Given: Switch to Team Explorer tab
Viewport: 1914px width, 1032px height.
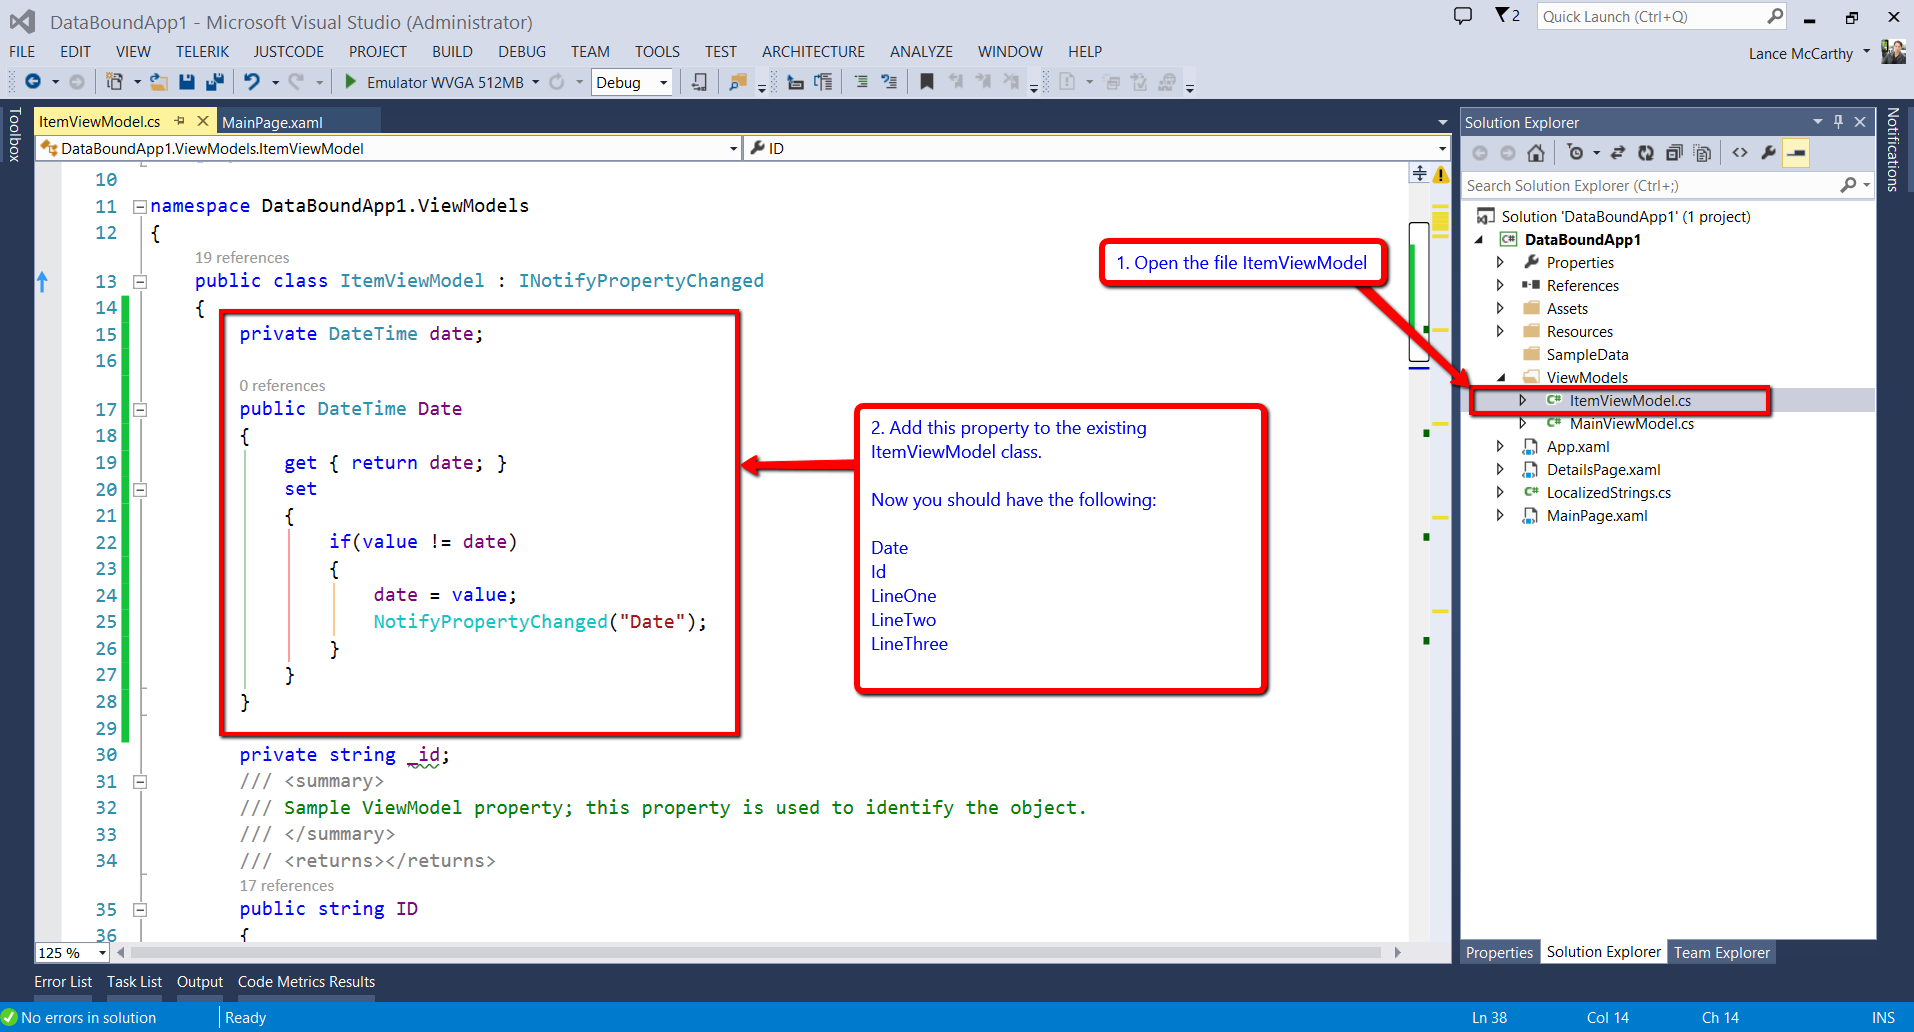Looking at the screenshot, I should 1721,952.
